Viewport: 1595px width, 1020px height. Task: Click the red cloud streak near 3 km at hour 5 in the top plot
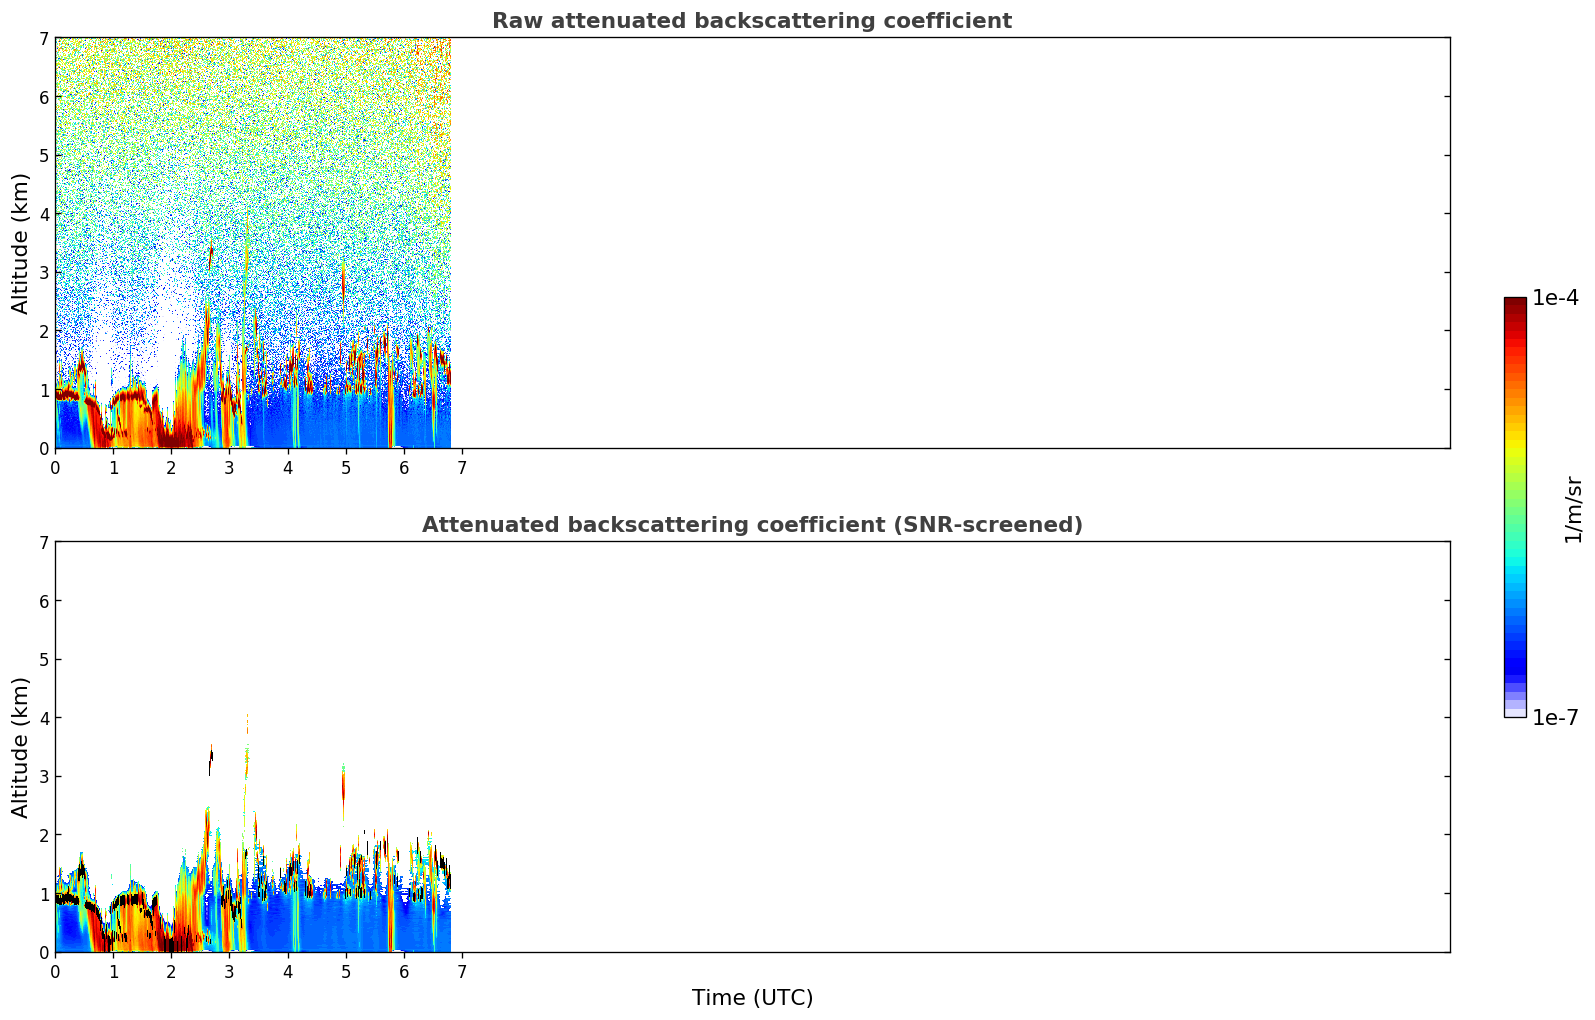[343, 280]
